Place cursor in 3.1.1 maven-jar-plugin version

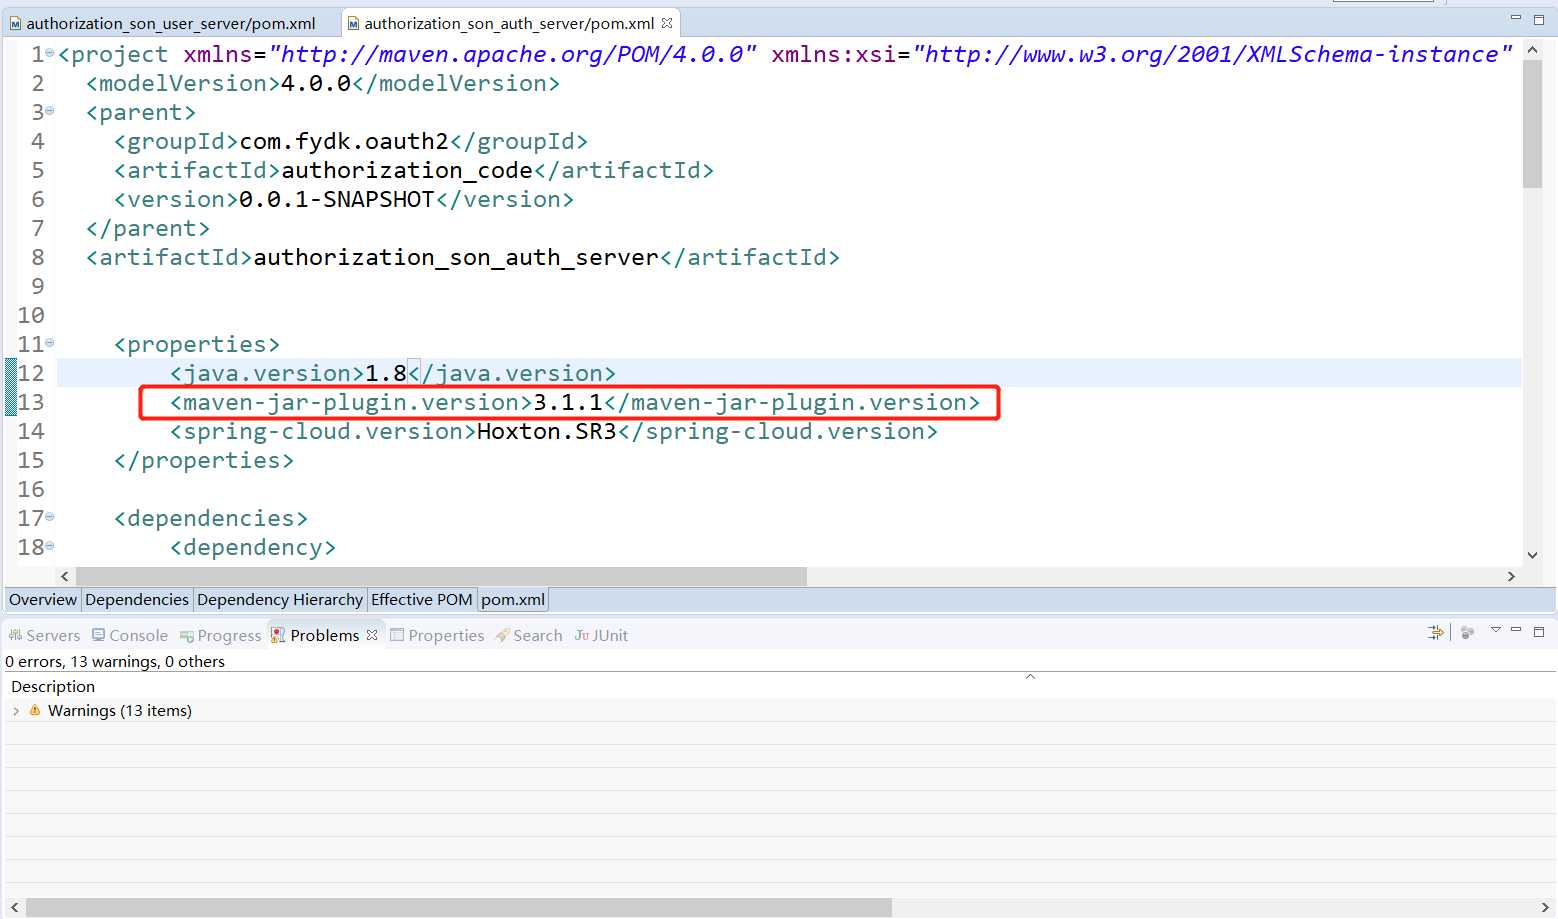coord(567,402)
